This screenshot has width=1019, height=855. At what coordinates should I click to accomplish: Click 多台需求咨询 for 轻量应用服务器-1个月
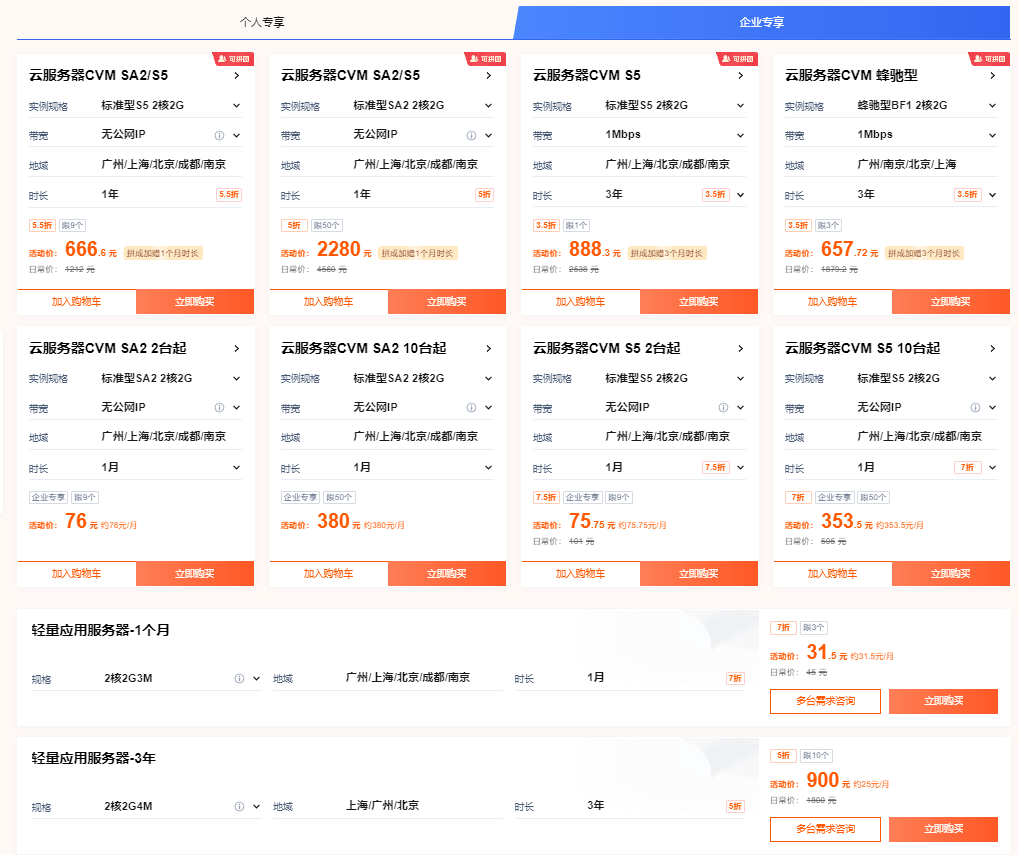click(825, 701)
